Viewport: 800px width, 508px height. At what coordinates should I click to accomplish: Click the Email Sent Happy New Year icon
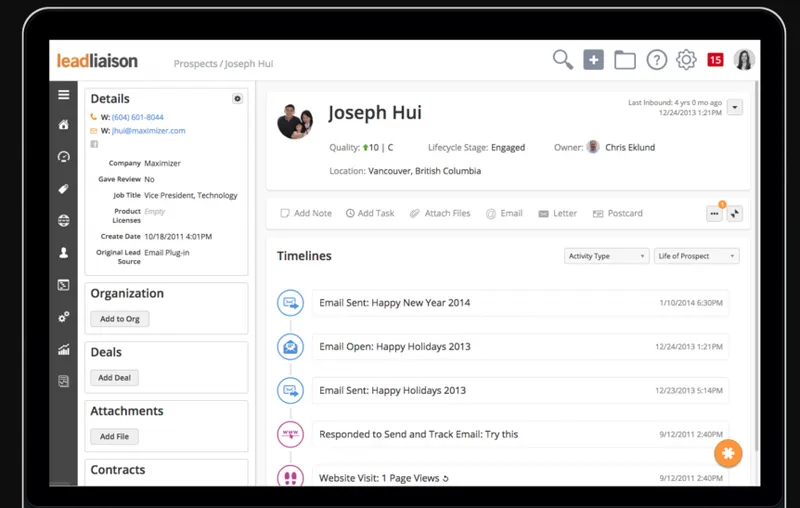290,303
